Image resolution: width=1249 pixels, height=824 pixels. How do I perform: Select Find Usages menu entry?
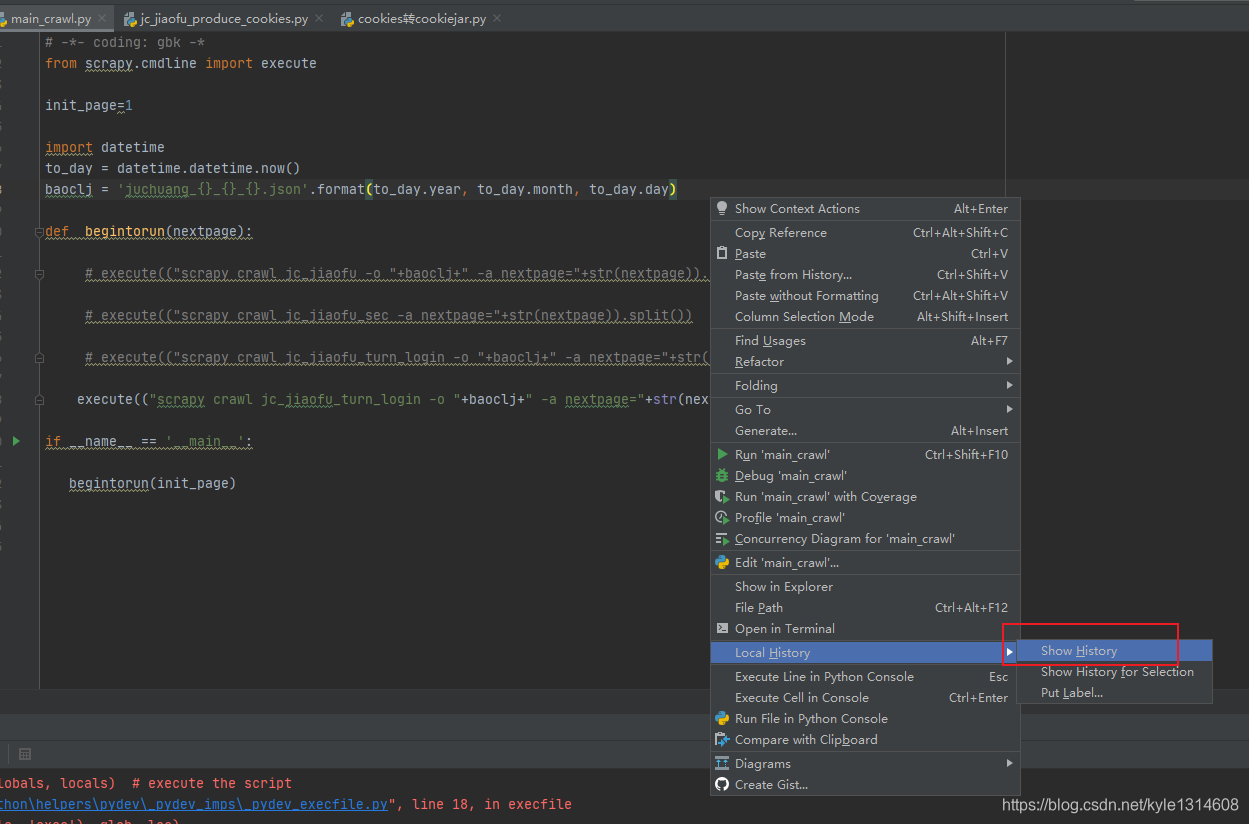point(865,341)
